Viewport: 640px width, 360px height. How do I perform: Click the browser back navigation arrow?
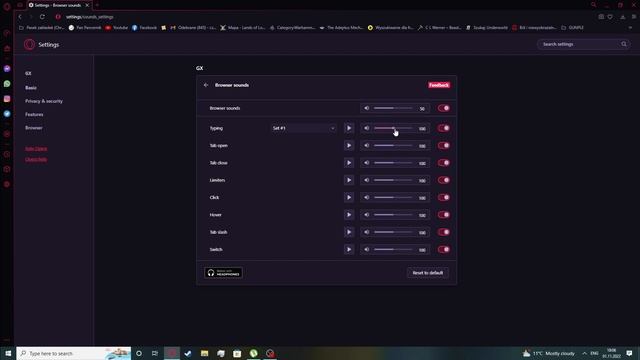(20, 17)
